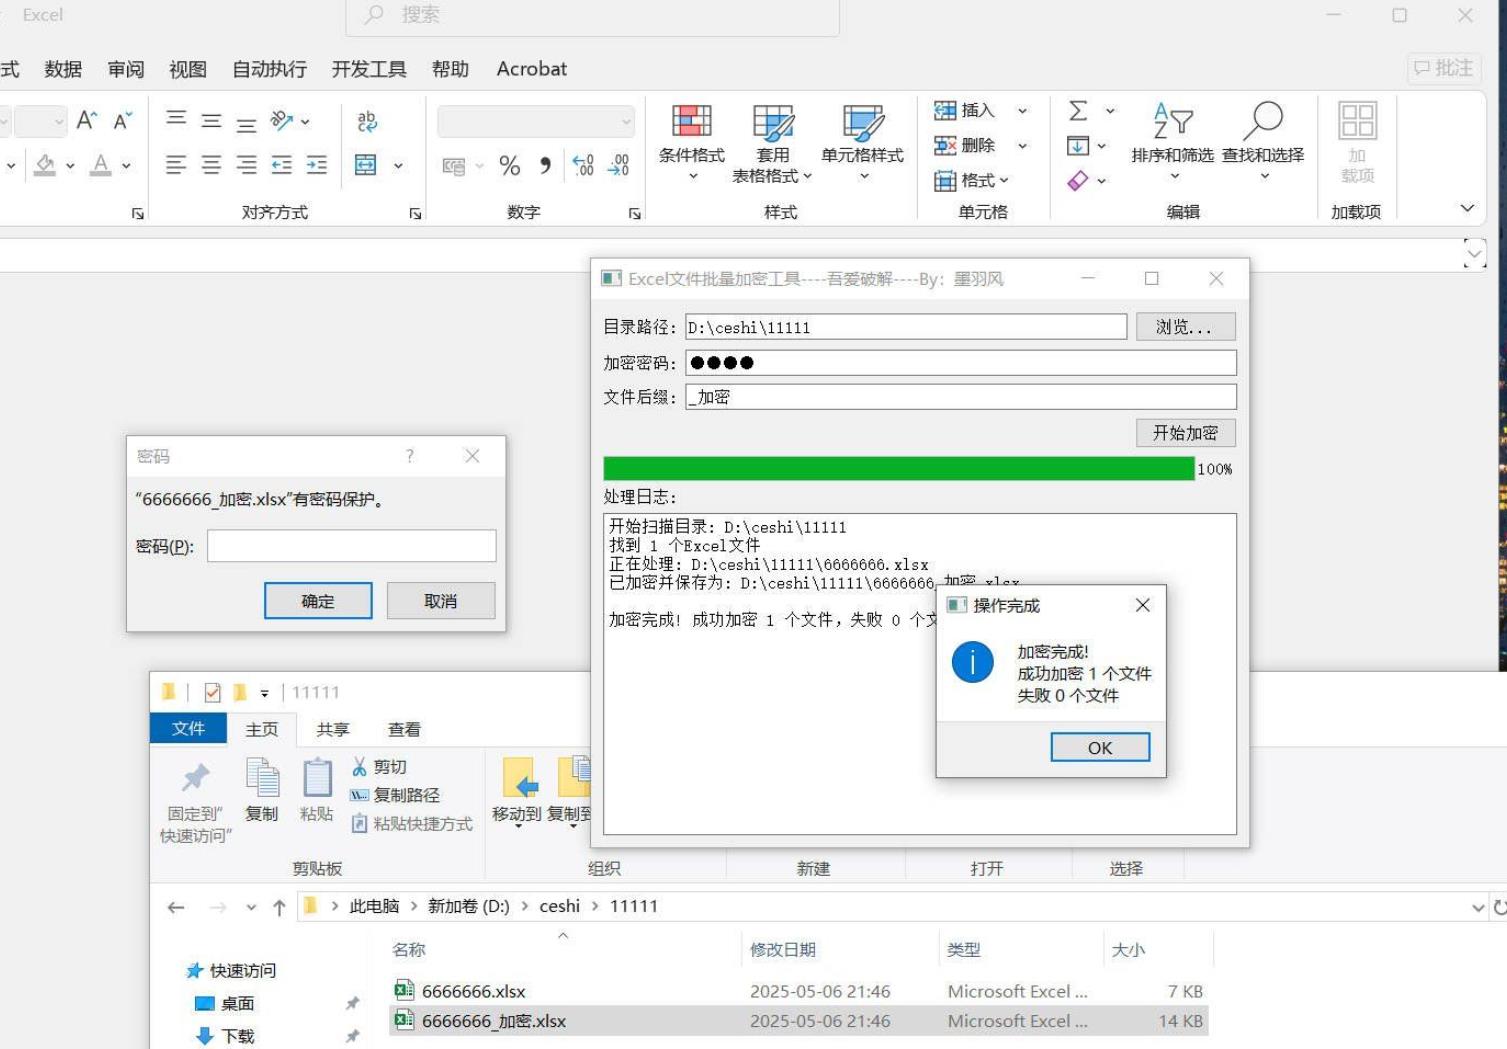Screen dimensions: 1507x1049
Task: Collapse the ribbon with the chevron
Action: (x=1467, y=208)
